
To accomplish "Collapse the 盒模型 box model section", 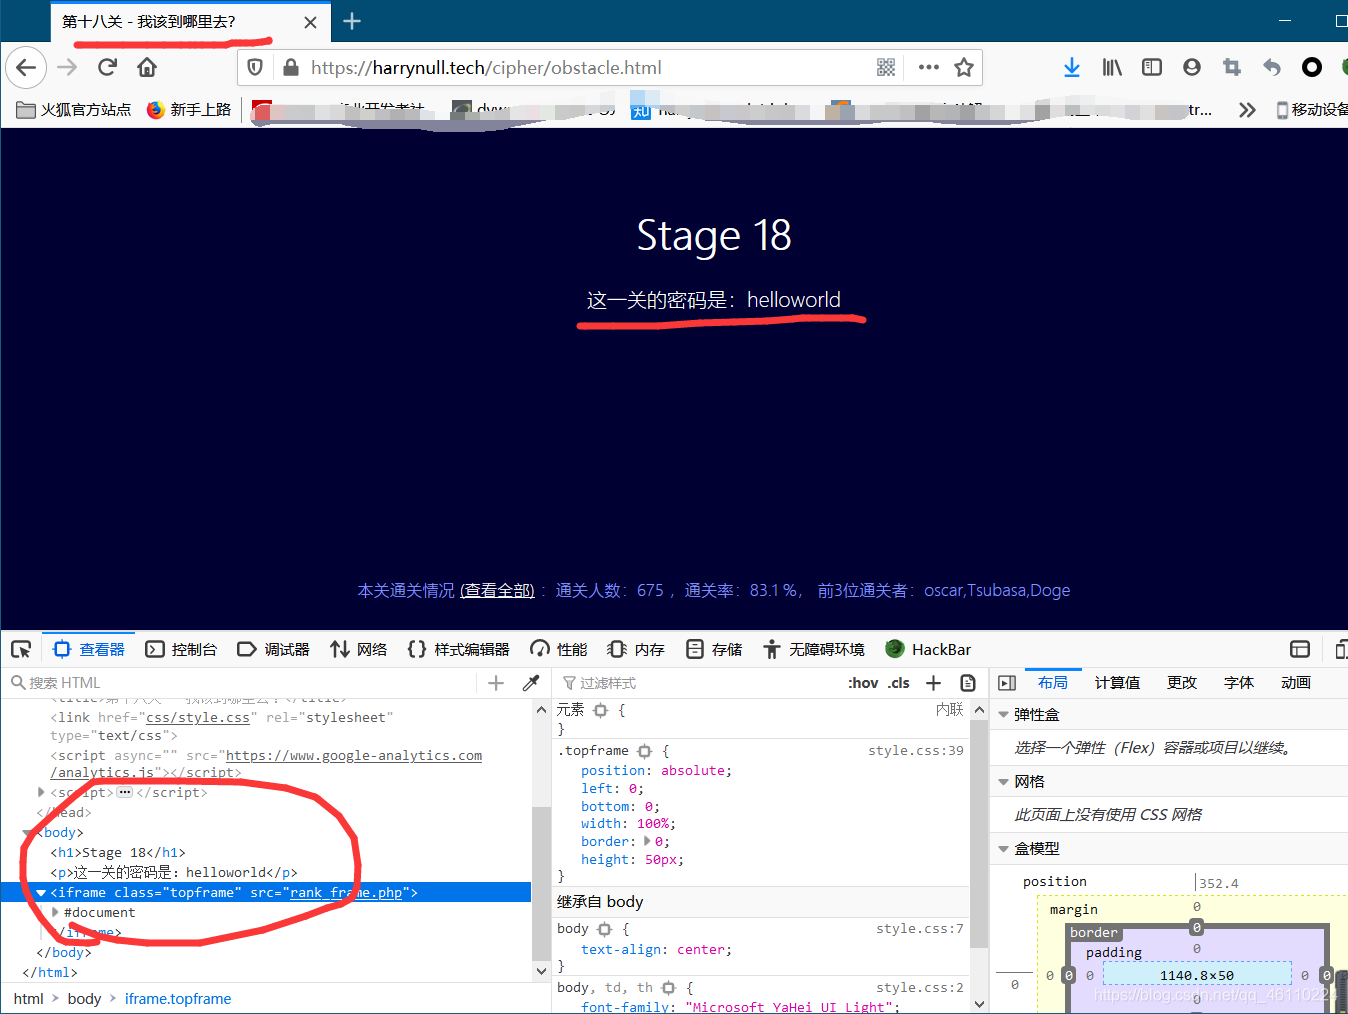I will [x=1004, y=848].
